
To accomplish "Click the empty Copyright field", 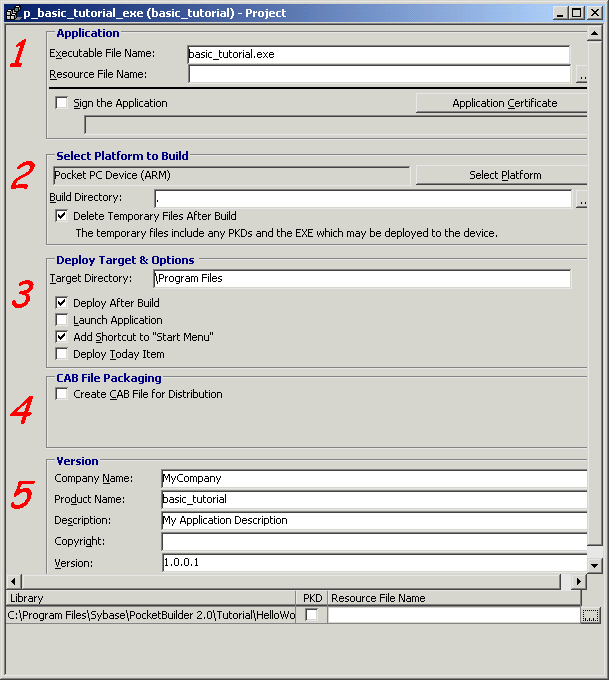I will [x=374, y=542].
